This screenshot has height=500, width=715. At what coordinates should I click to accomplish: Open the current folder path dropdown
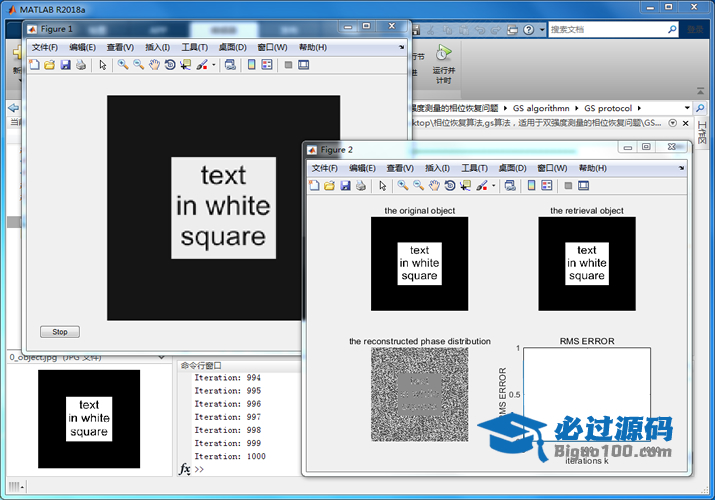pyautogui.click(x=686, y=108)
